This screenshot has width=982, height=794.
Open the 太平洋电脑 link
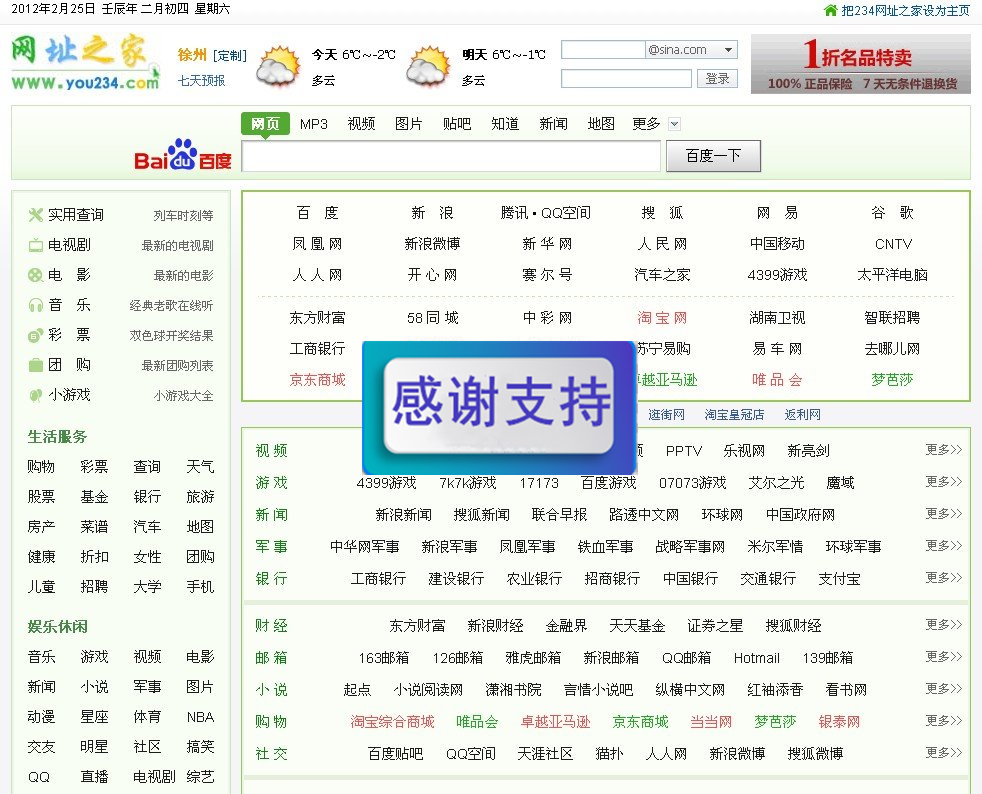(x=892, y=275)
